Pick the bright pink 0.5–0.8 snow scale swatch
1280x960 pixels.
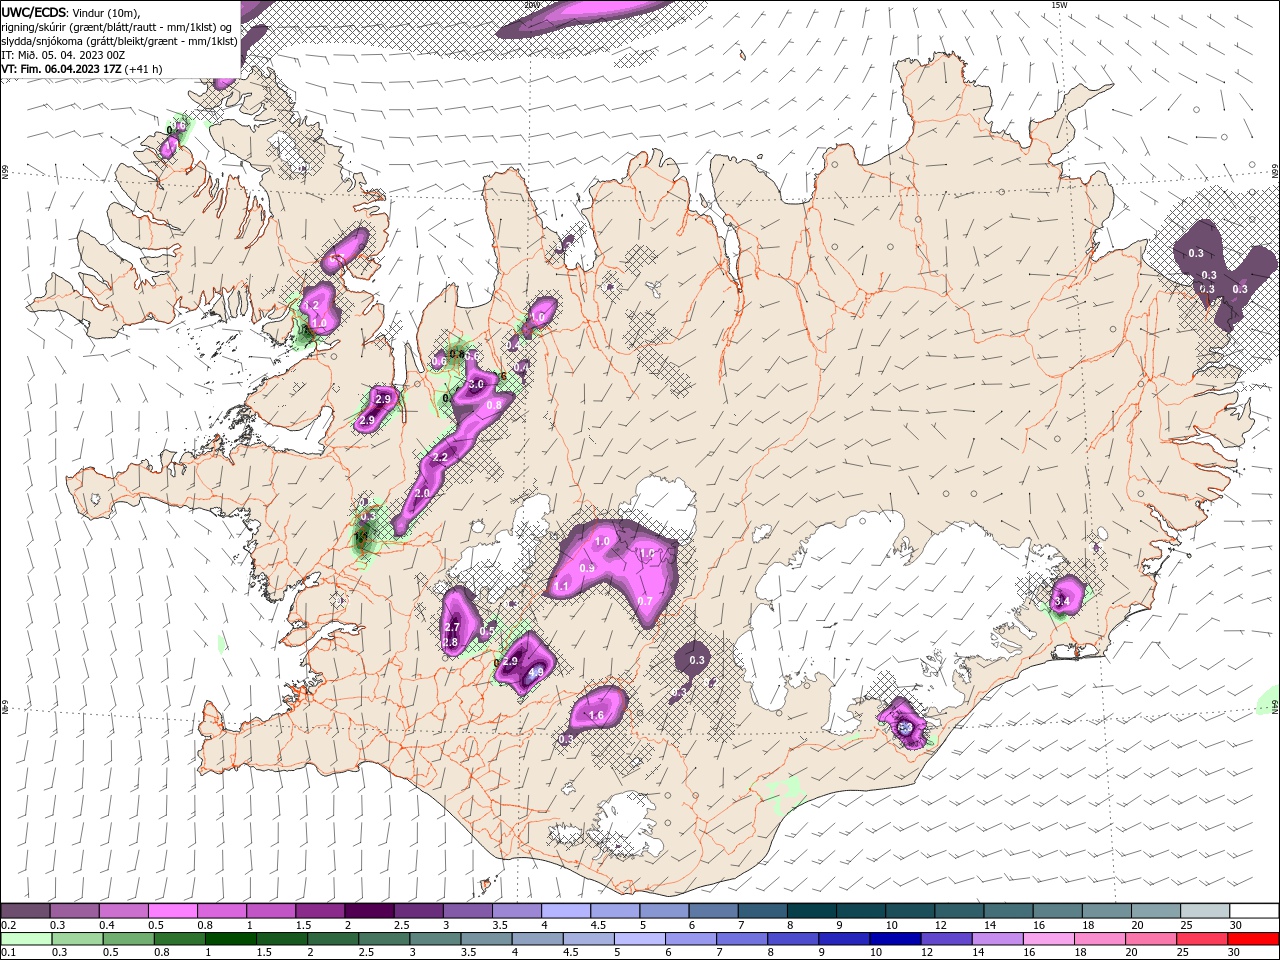(x=172, y=911)
